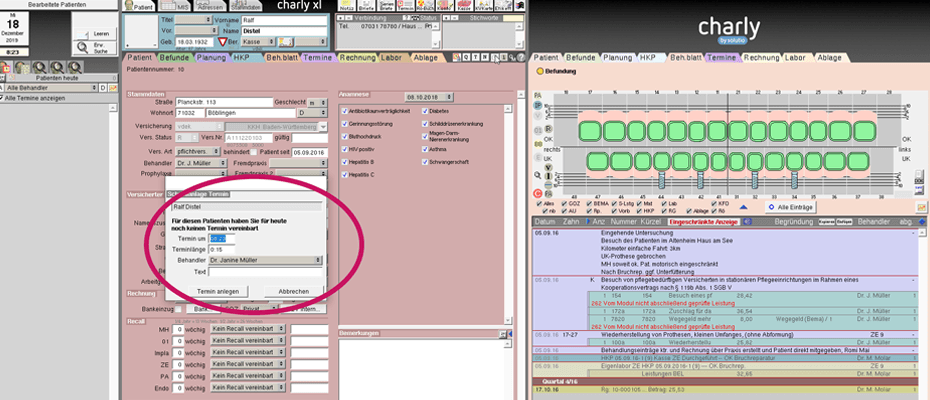Click the Eingeschränkte Anzeige label
The image size is (930, 400).
pos(703,222)
